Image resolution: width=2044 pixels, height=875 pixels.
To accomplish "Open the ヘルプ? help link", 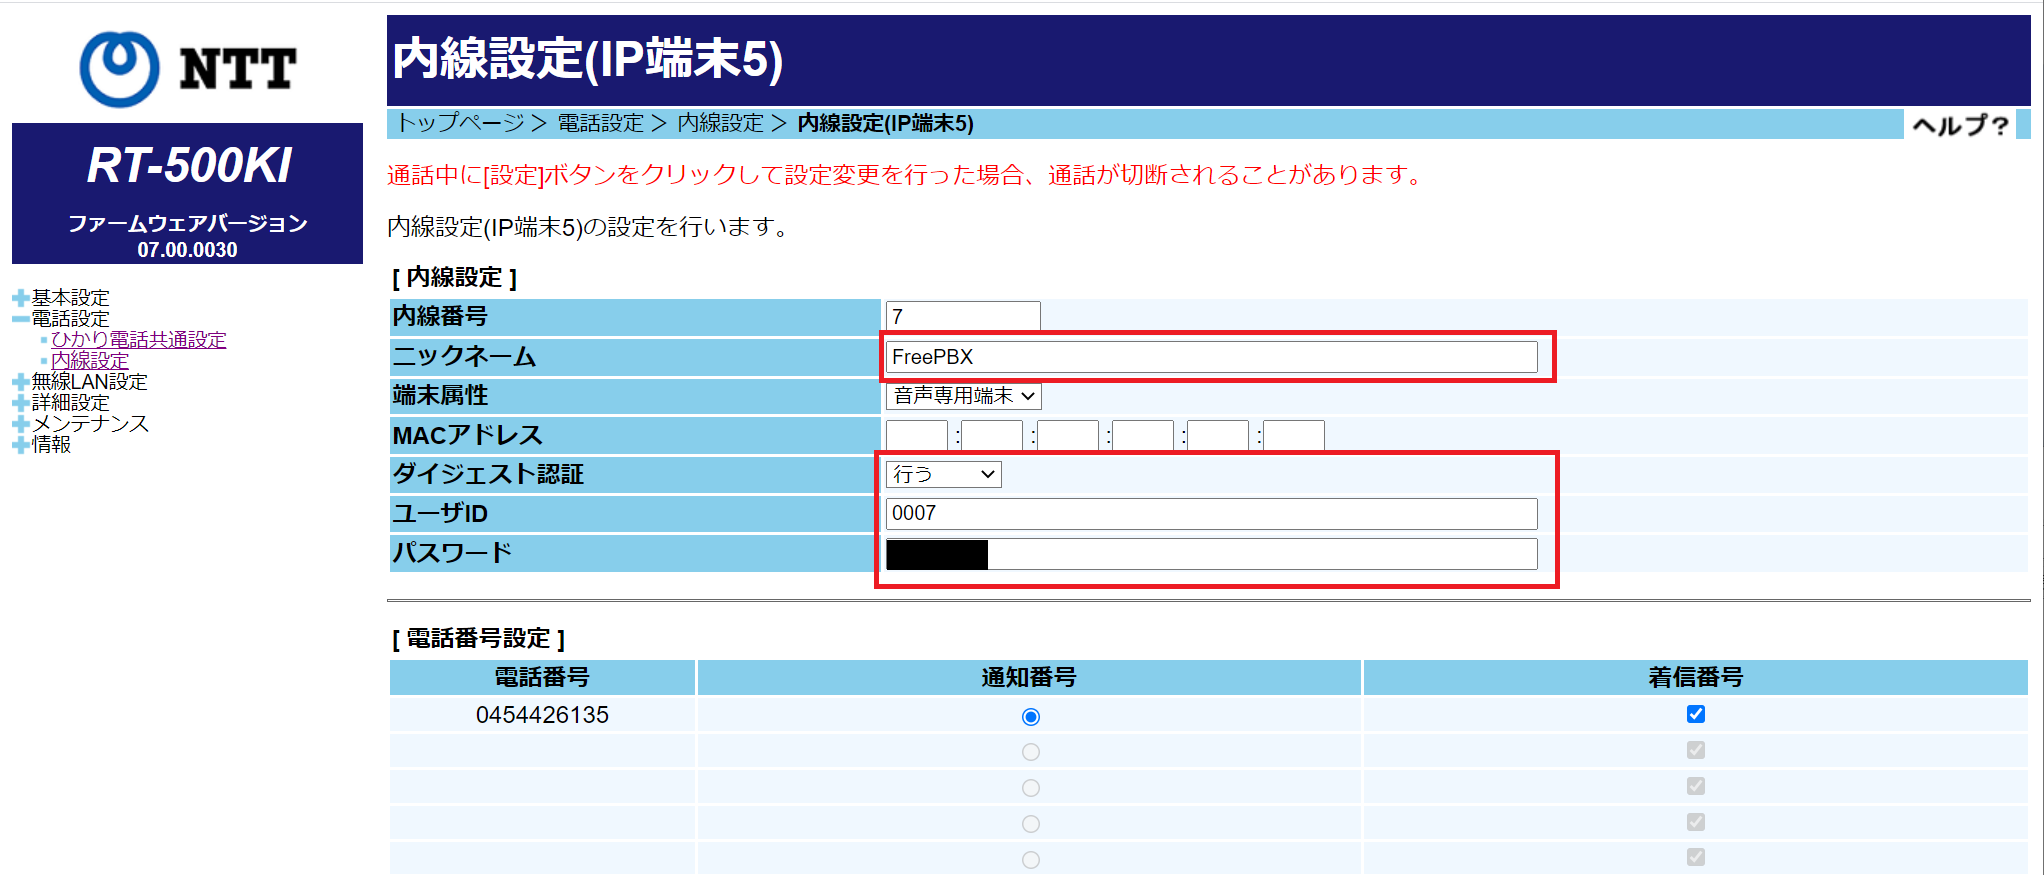I will pos(1959,125).
